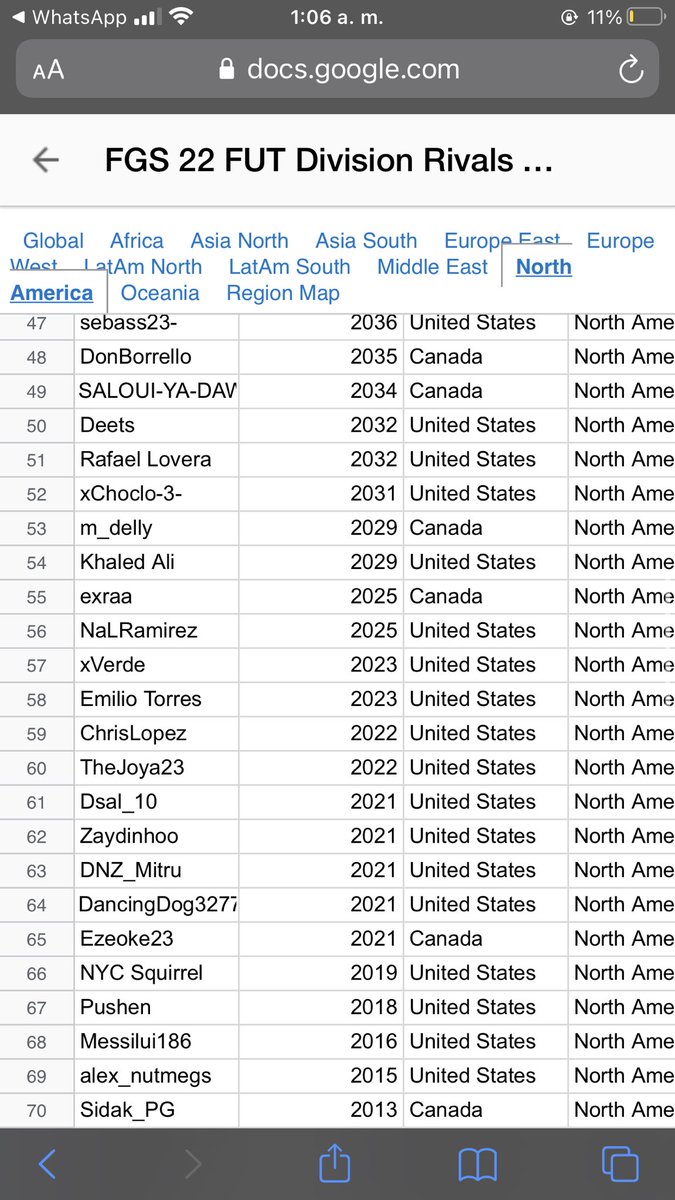Select the SALOUI-YA-DAW player cell

coord(156,391)
